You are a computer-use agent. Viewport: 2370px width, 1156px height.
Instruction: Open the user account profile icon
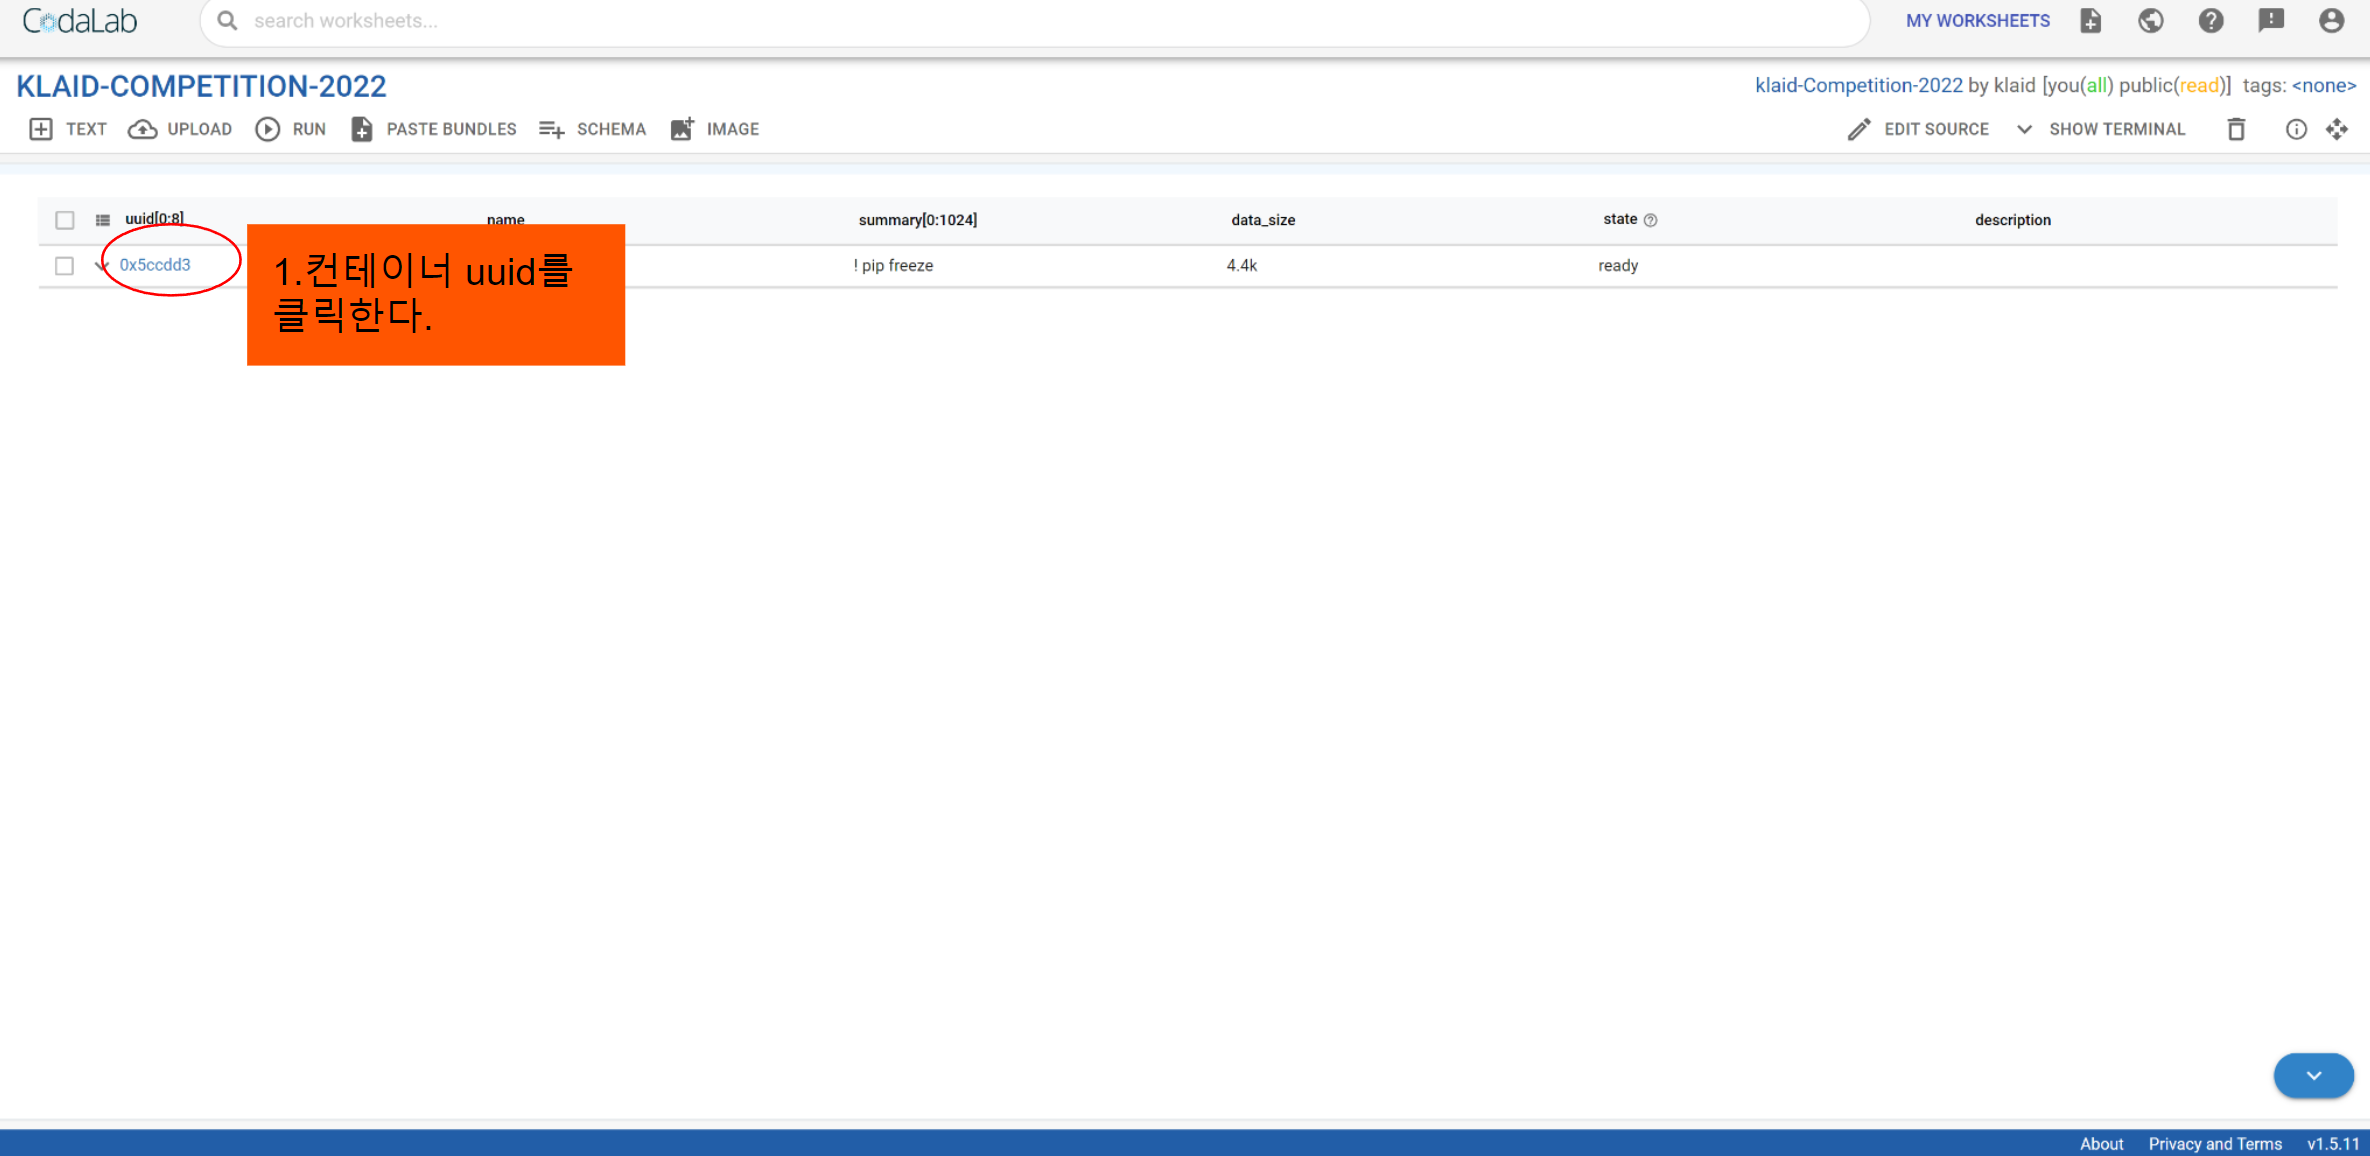(2331, 21)
